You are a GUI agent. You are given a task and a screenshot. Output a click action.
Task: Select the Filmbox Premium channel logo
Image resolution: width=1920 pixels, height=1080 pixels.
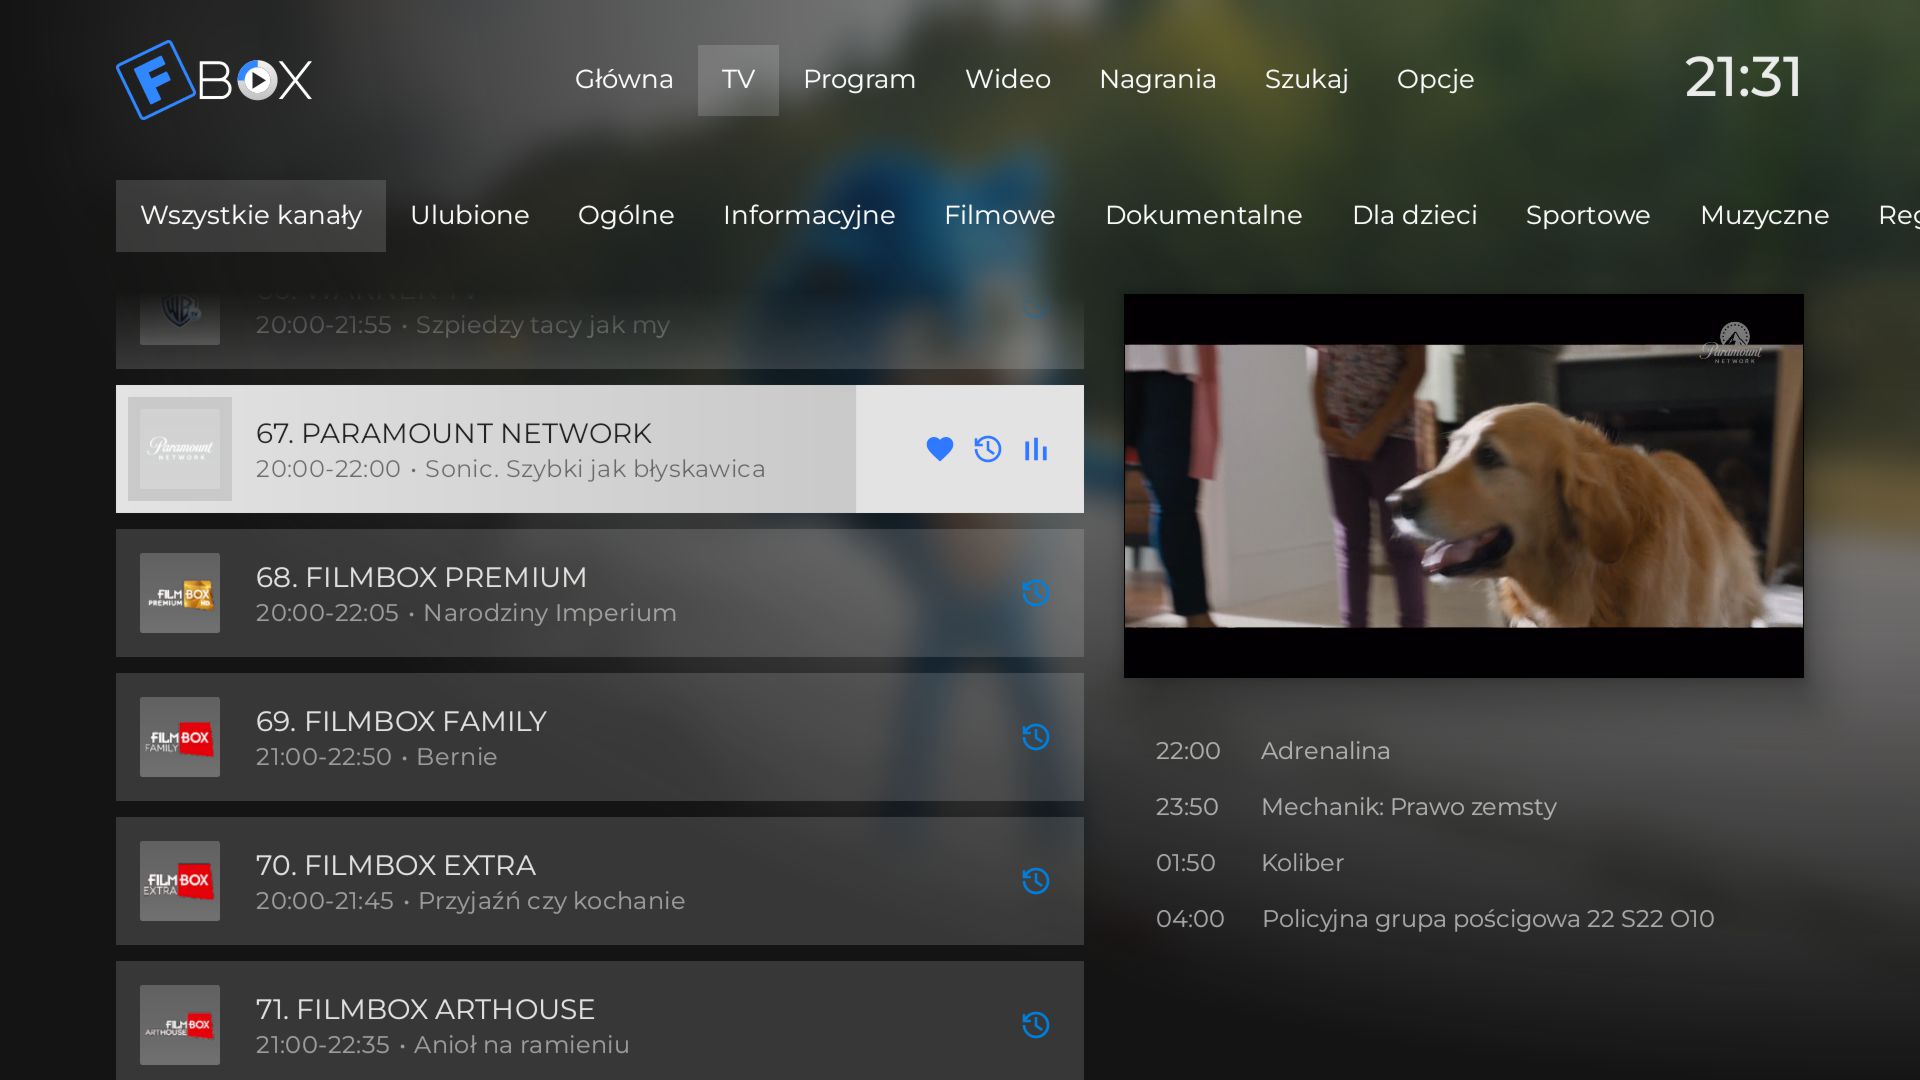coord(180,593)
